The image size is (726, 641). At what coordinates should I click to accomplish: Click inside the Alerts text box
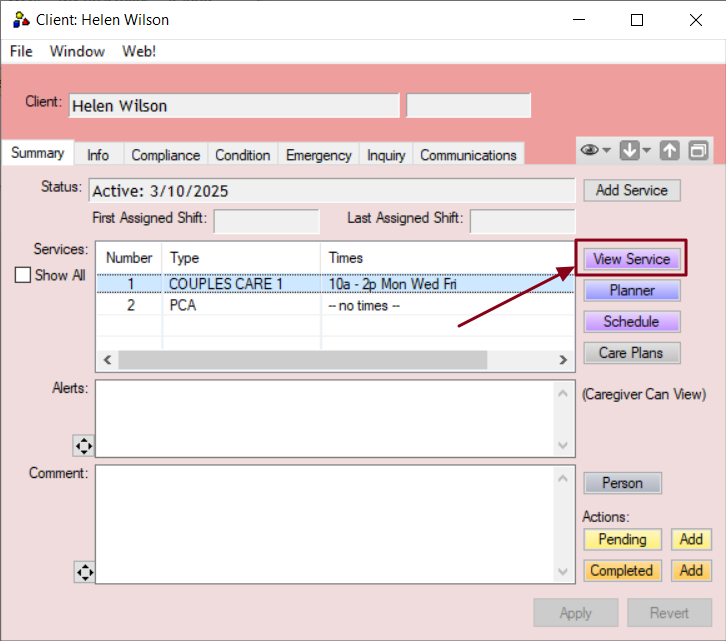pyautogui.click(x=324, y=419)
